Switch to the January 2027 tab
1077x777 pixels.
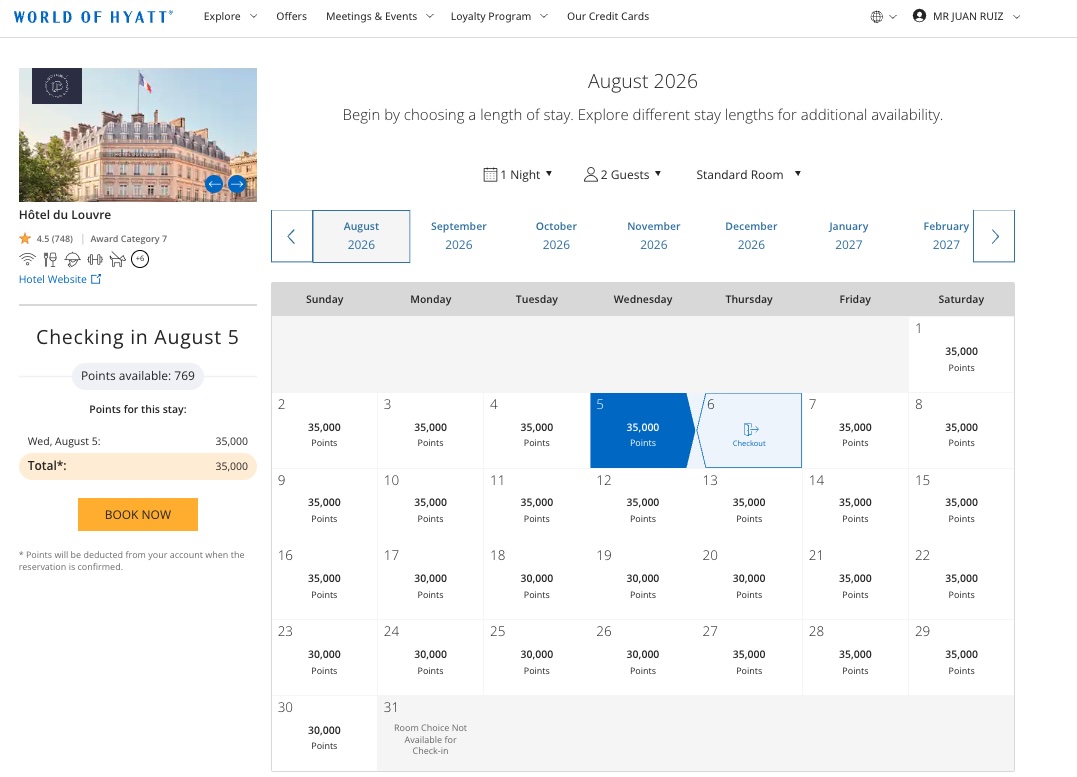point(849,236)
